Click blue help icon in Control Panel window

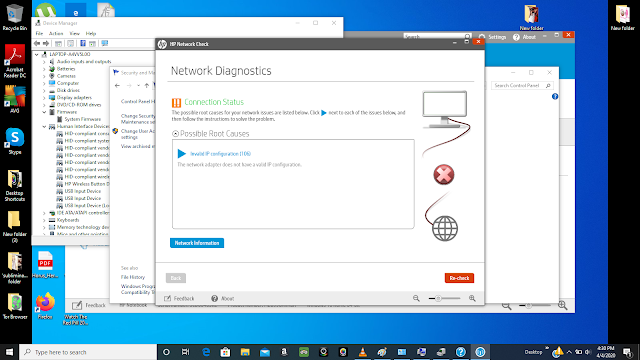(x=555, y=97)
